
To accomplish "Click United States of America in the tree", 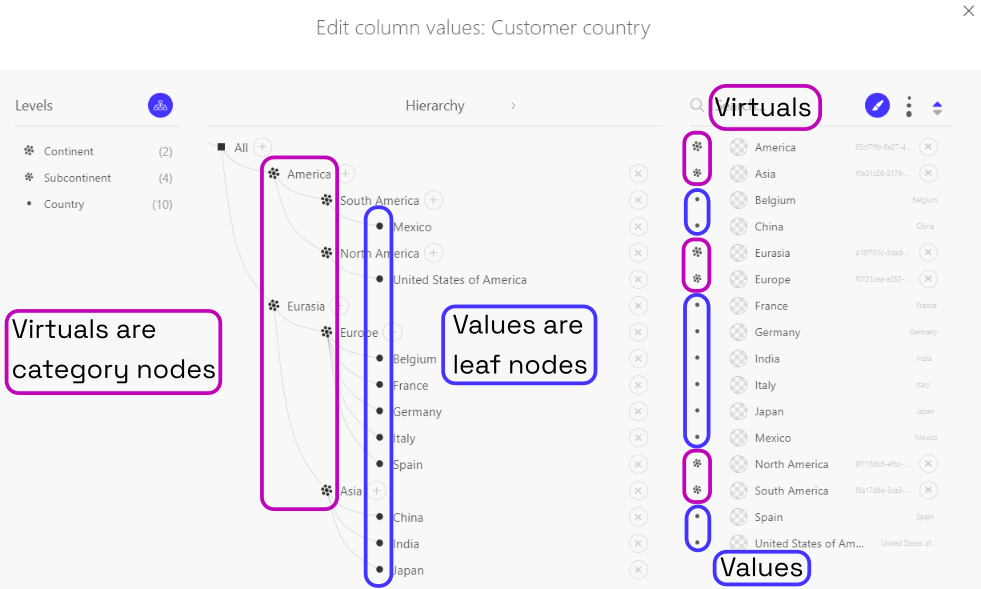I will [x=461, y=279].
